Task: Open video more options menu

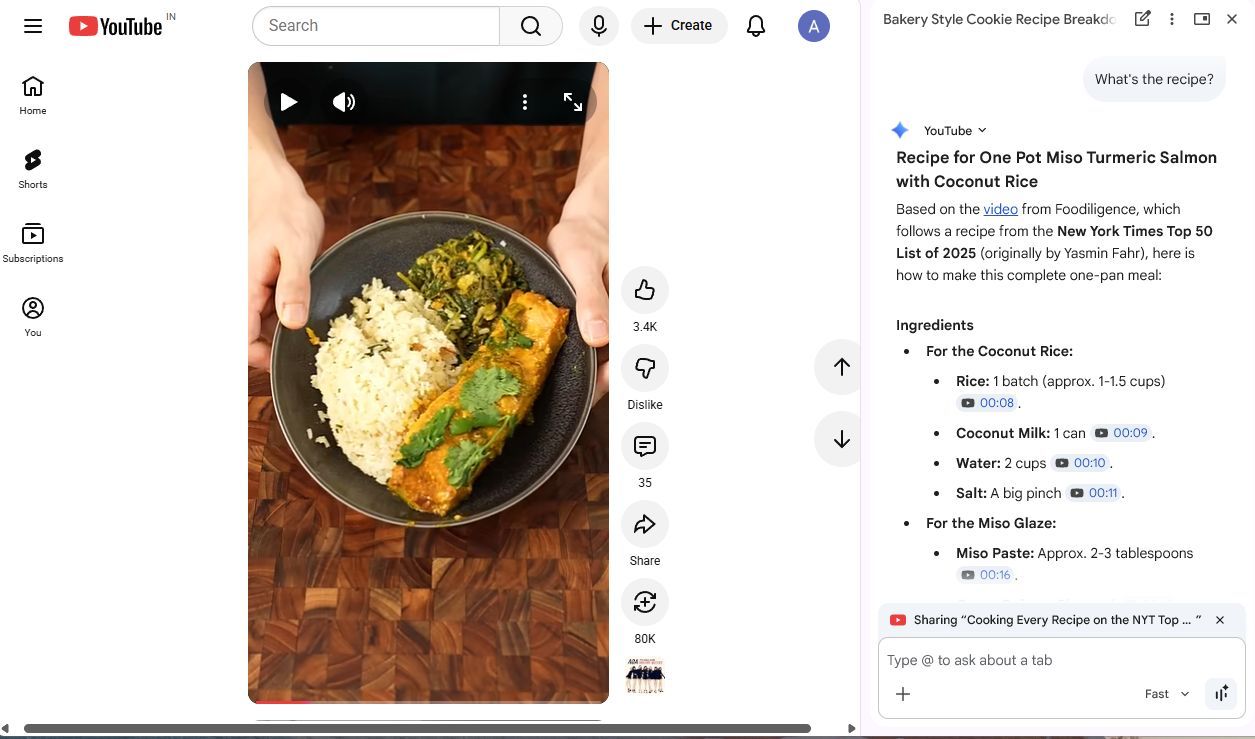Action: point(525,102)
